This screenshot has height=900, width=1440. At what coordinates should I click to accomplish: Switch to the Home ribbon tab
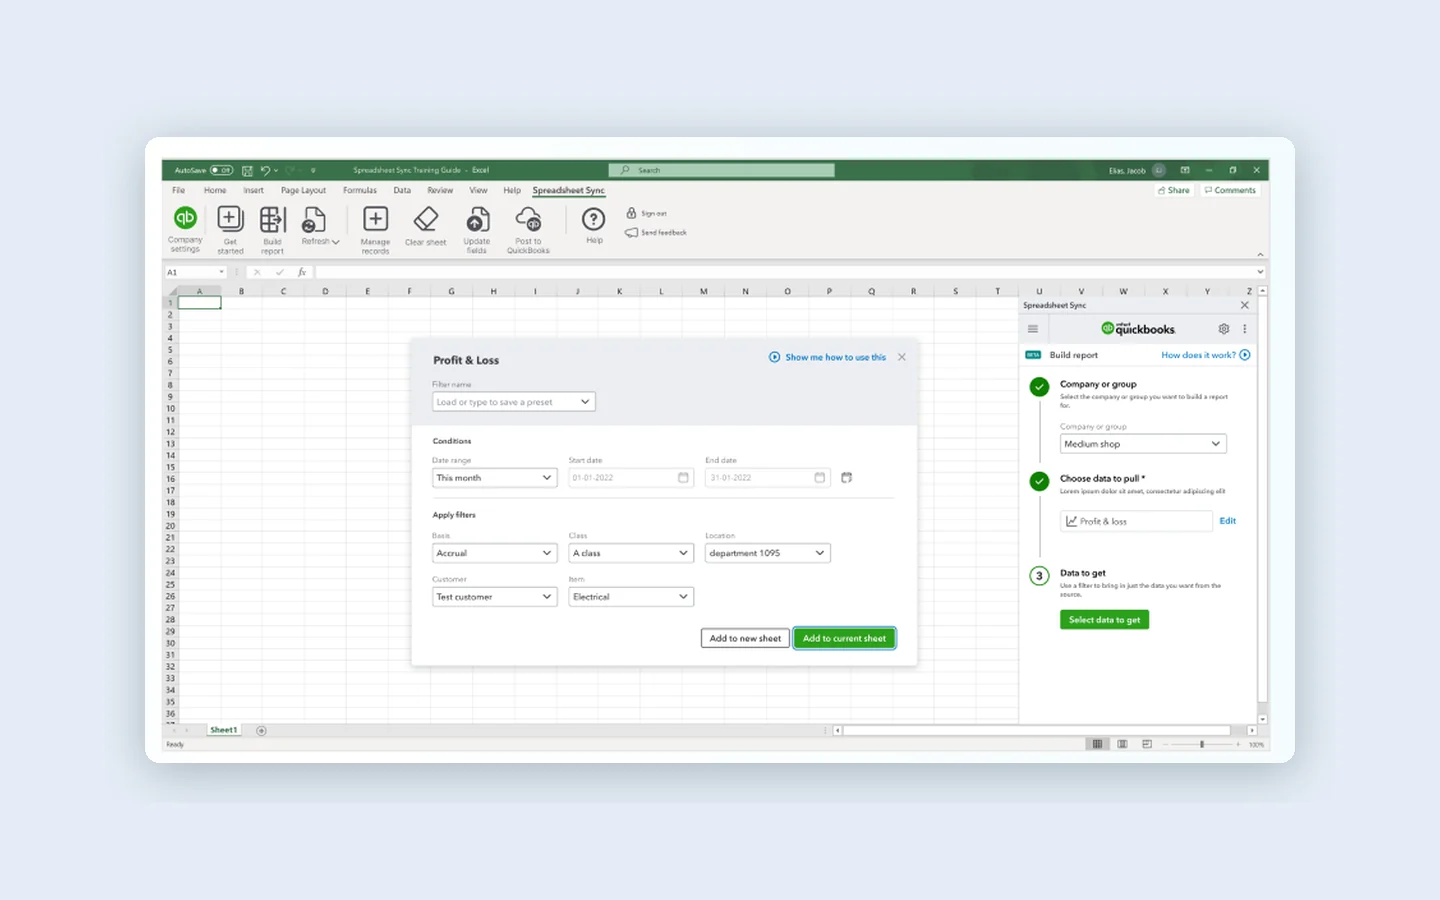(x=215, y=190)
